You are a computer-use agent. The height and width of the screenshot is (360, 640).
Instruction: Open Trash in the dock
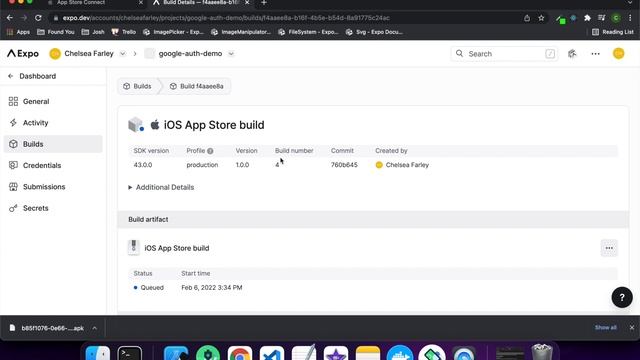point(542,353)
